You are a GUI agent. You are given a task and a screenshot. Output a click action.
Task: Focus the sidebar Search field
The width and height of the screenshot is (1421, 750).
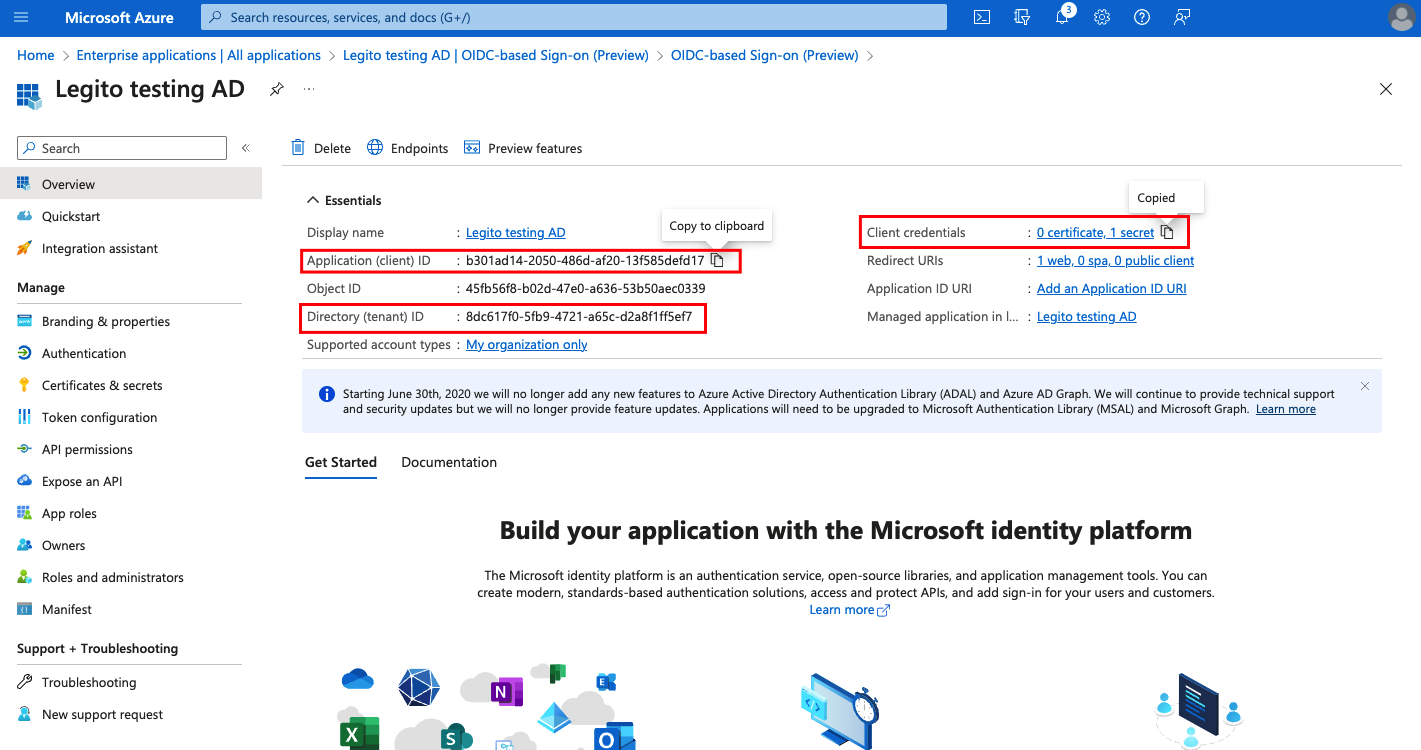[x=122, y=148]
